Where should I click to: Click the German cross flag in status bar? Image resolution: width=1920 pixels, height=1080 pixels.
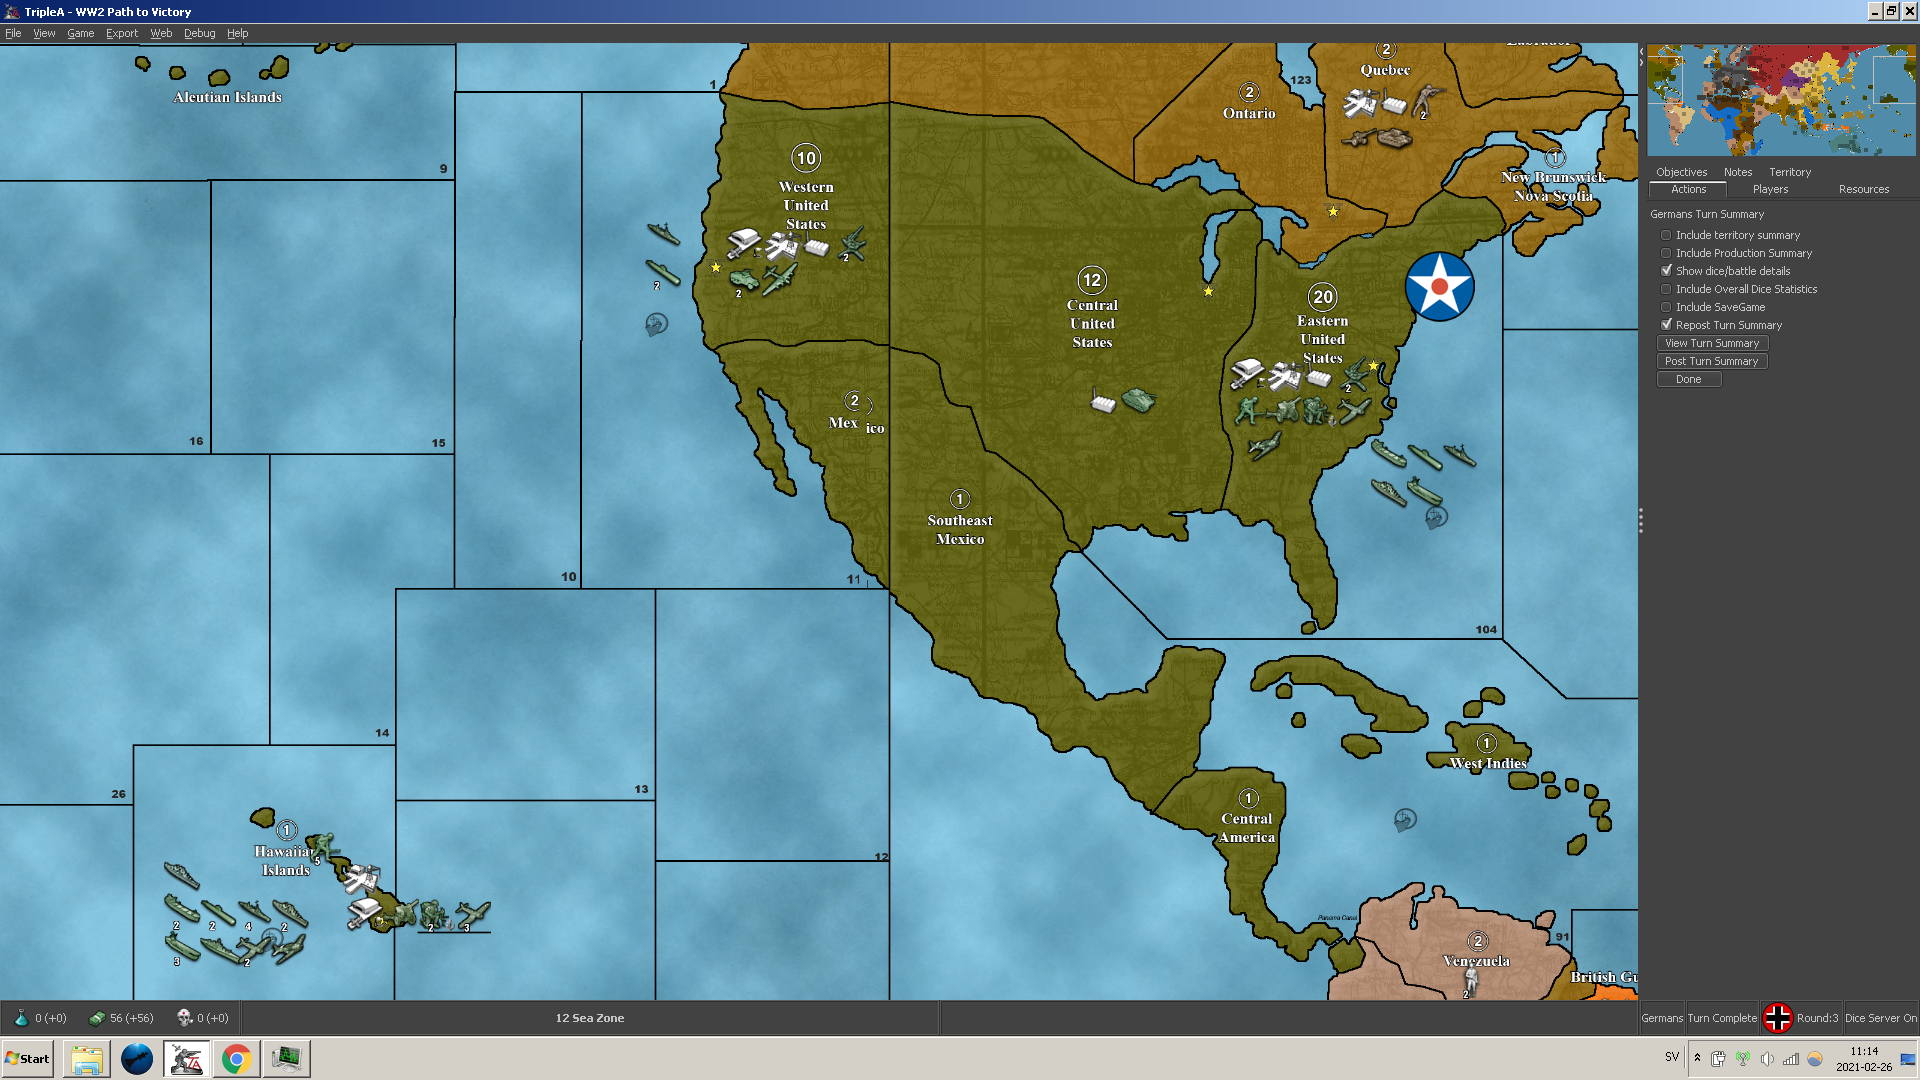click(1777, 1018)
